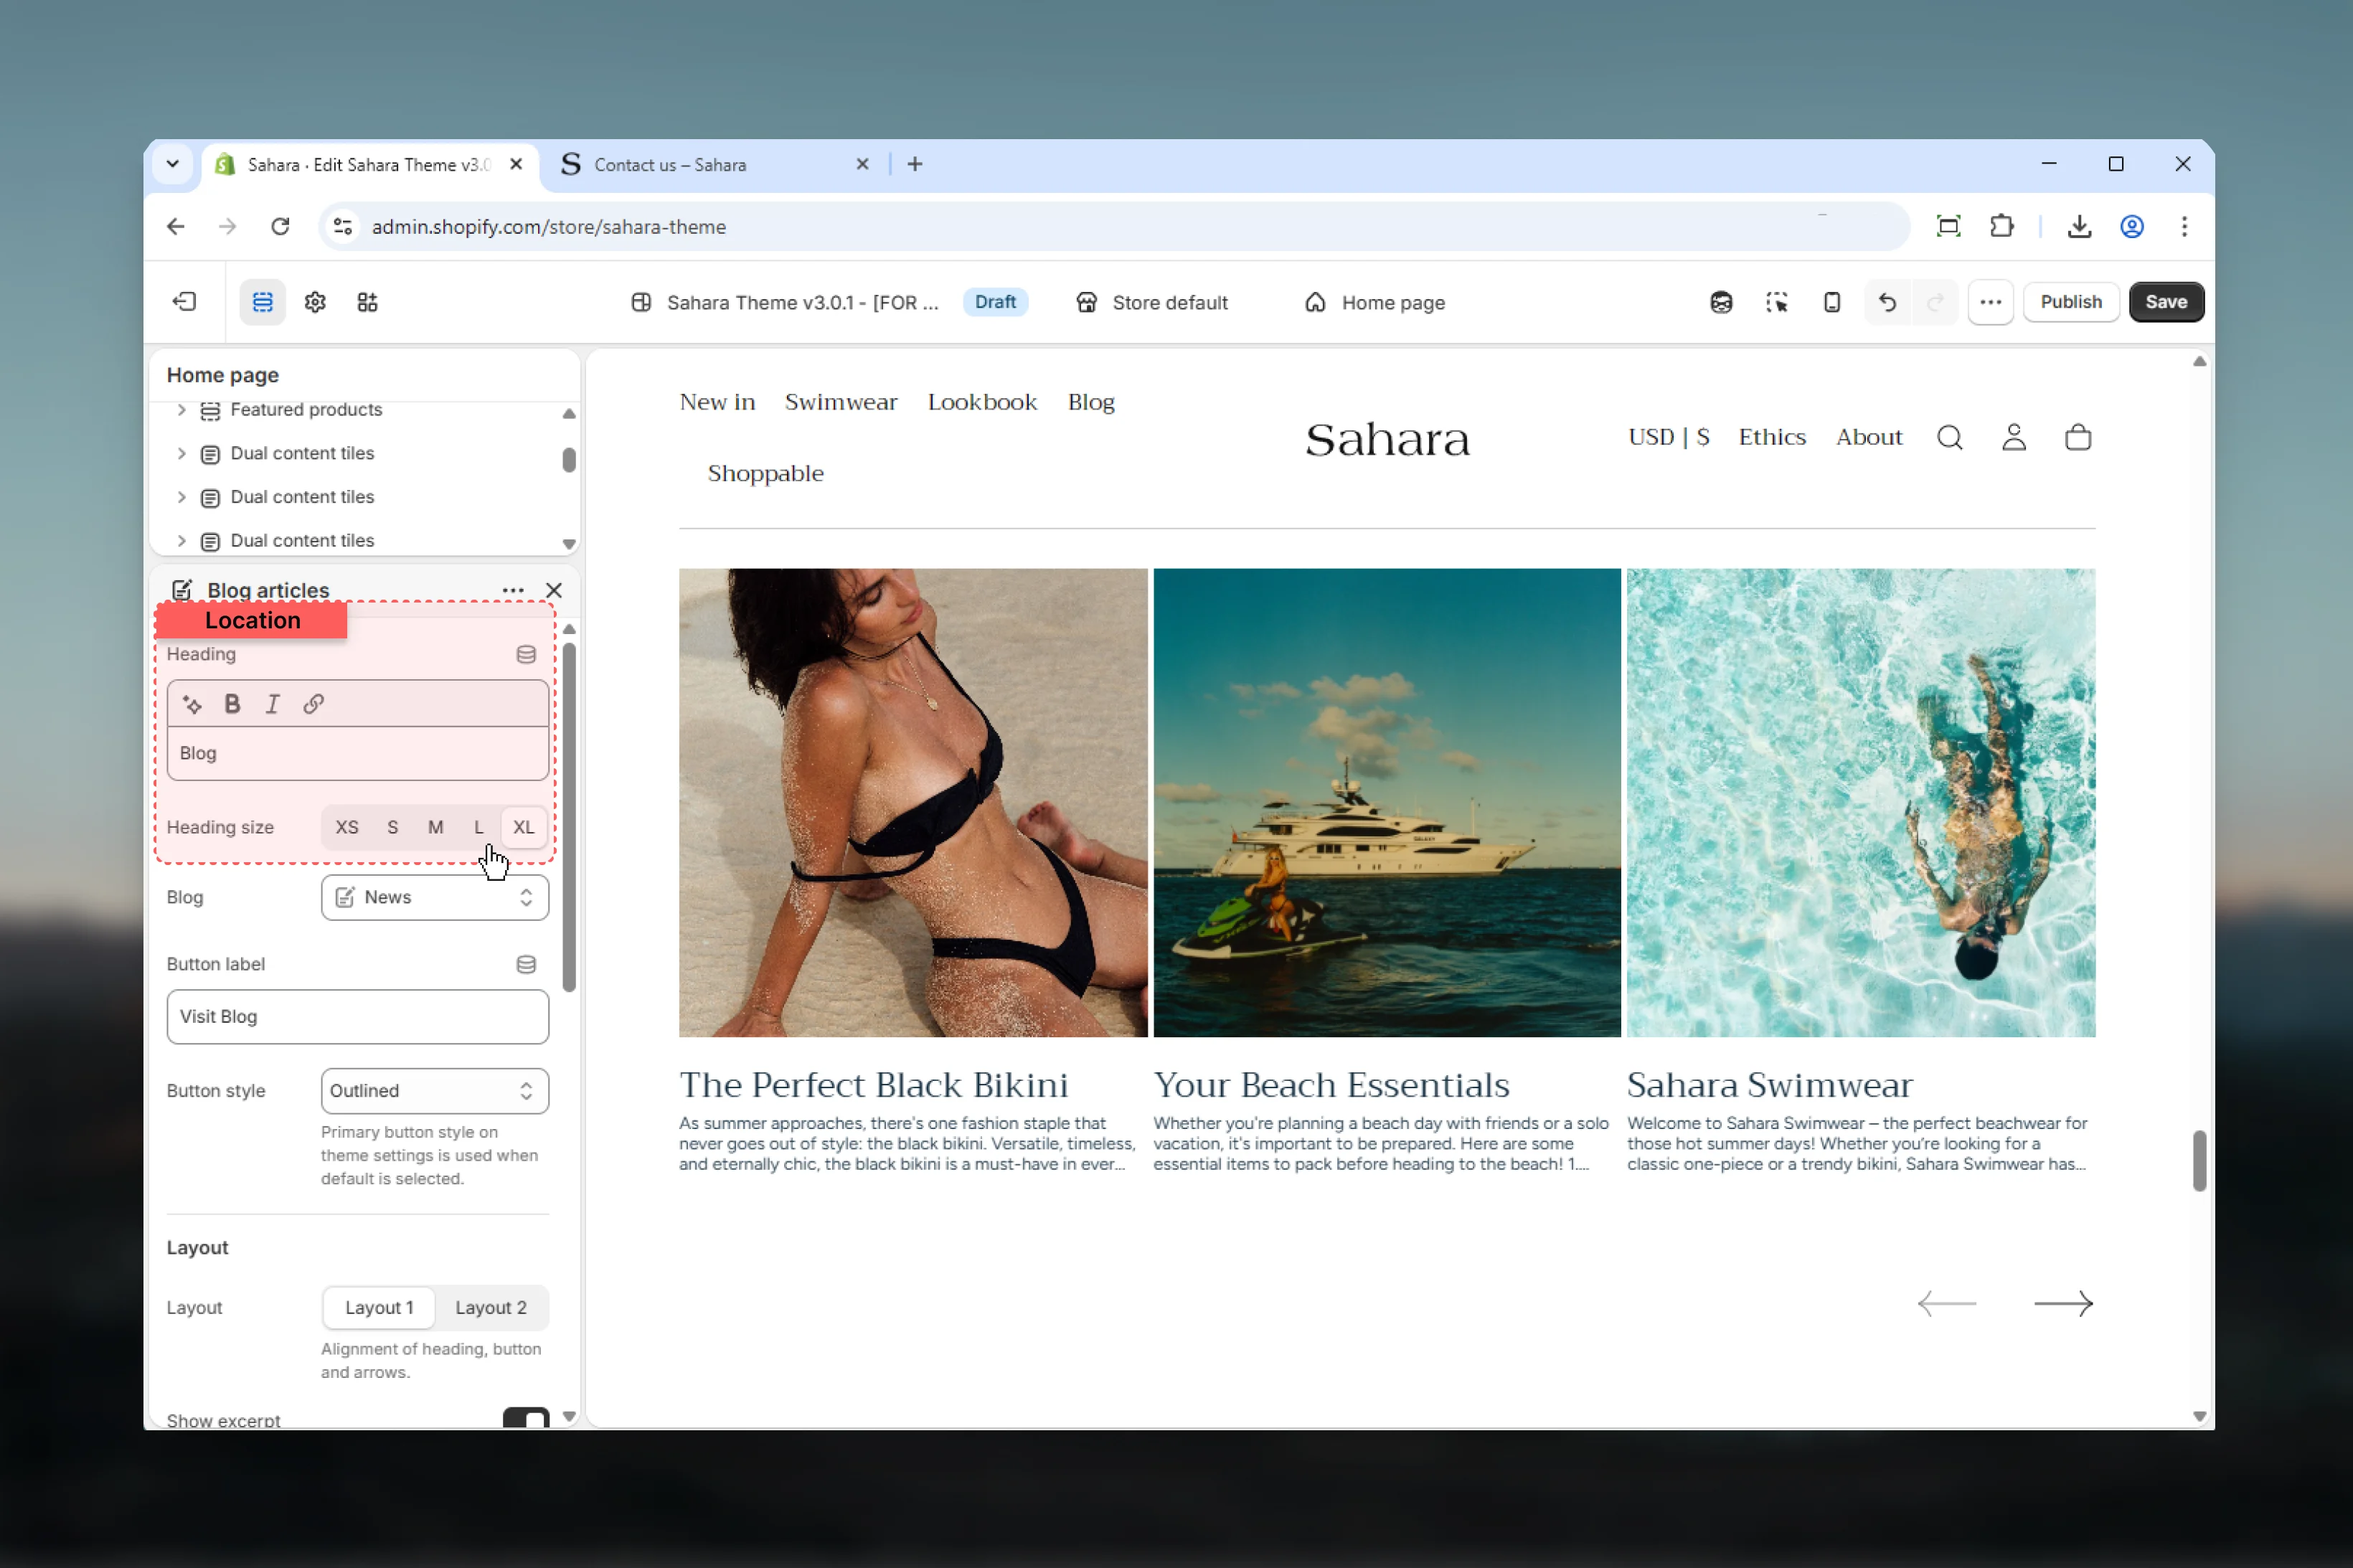Toggle the inspector selection tool icon

[1776, 302]
